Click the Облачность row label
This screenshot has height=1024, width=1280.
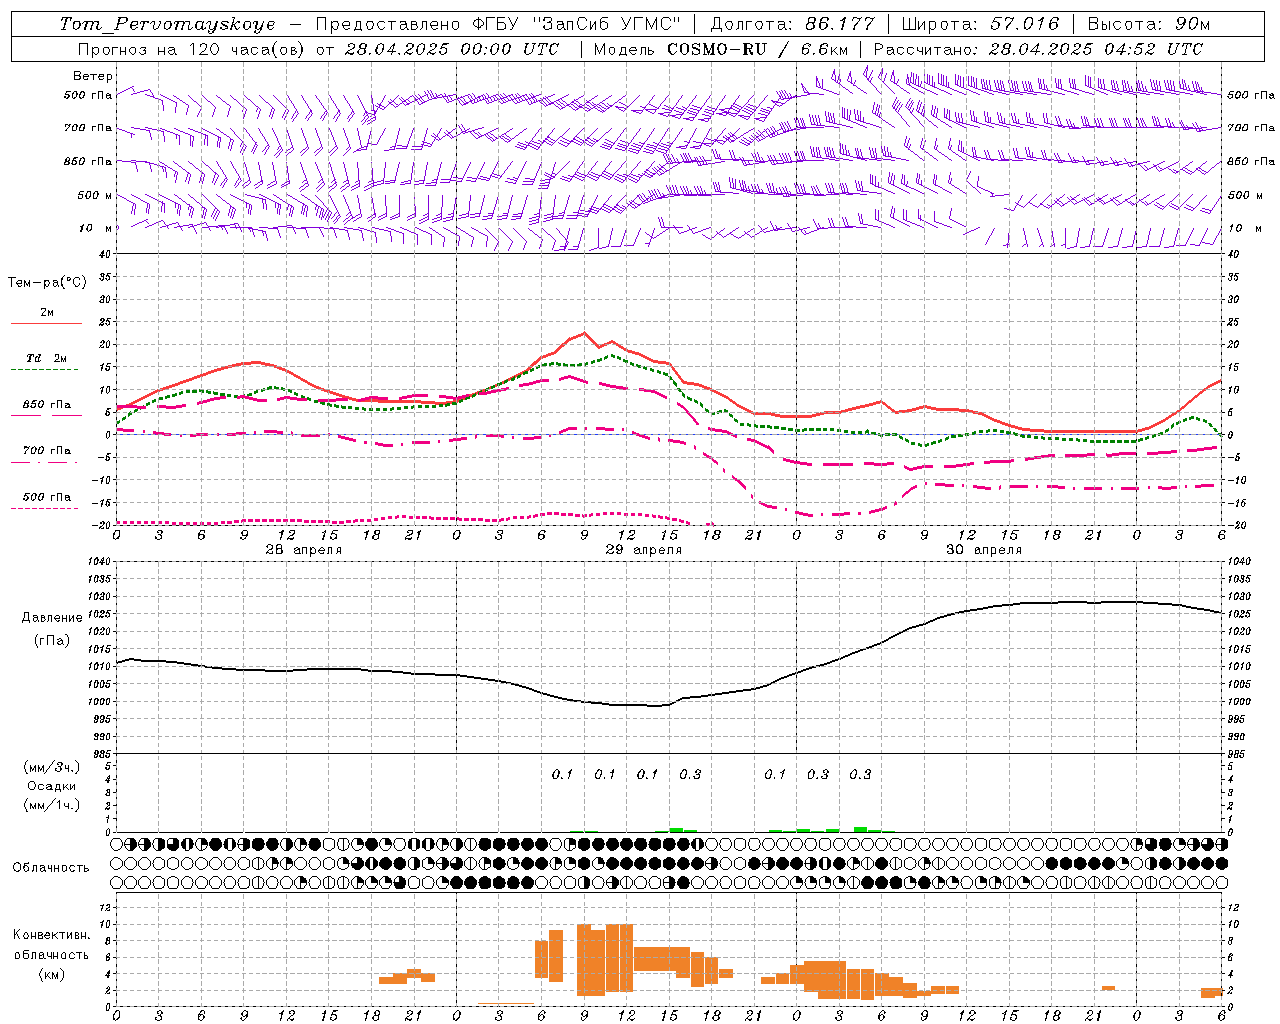pyautogui.click(x=51, y=867)
